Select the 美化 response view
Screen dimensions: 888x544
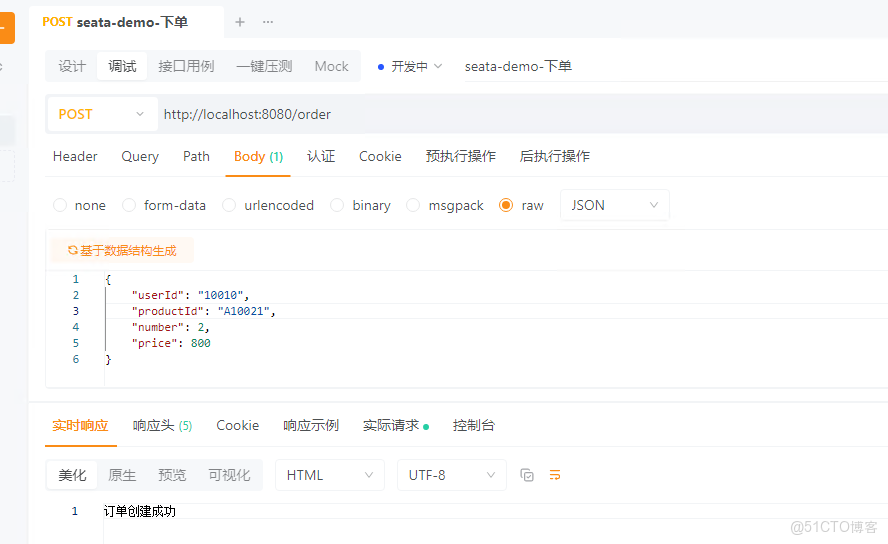point(72,475)
